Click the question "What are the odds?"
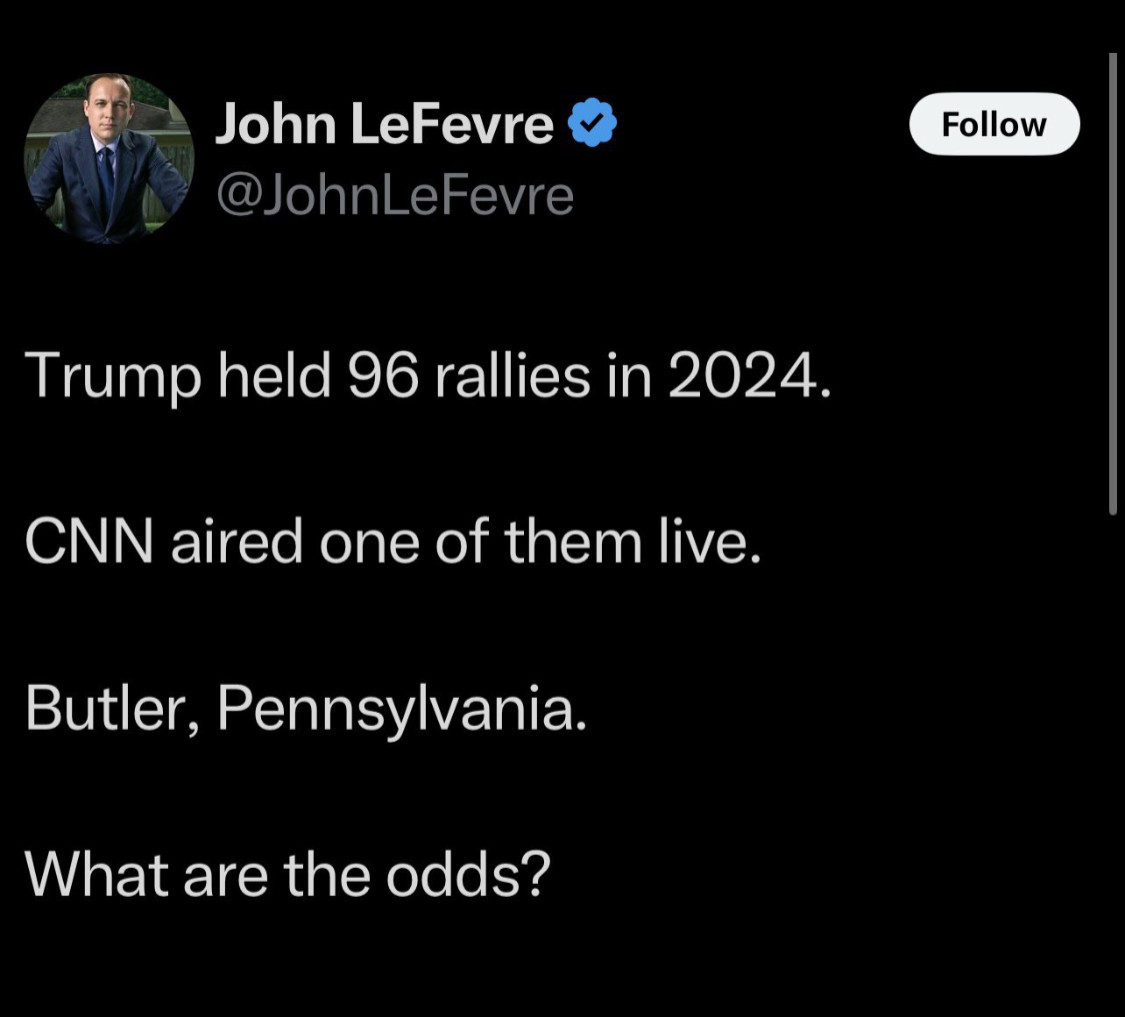1125x1017 pixels. 288,874
